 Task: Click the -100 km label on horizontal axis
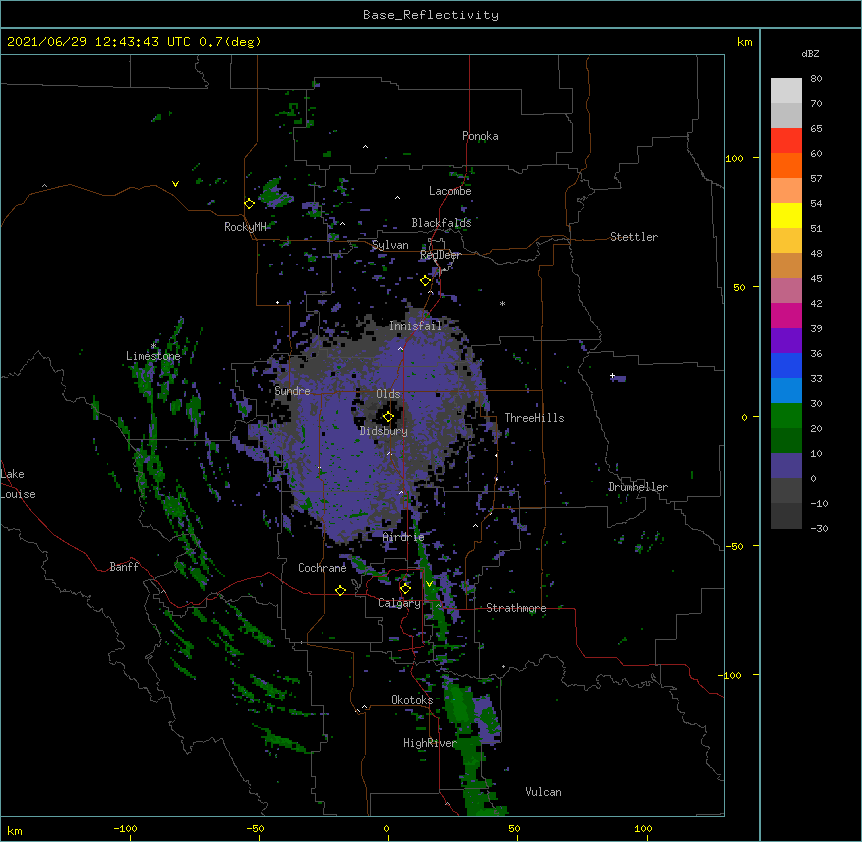pos(125,828)
